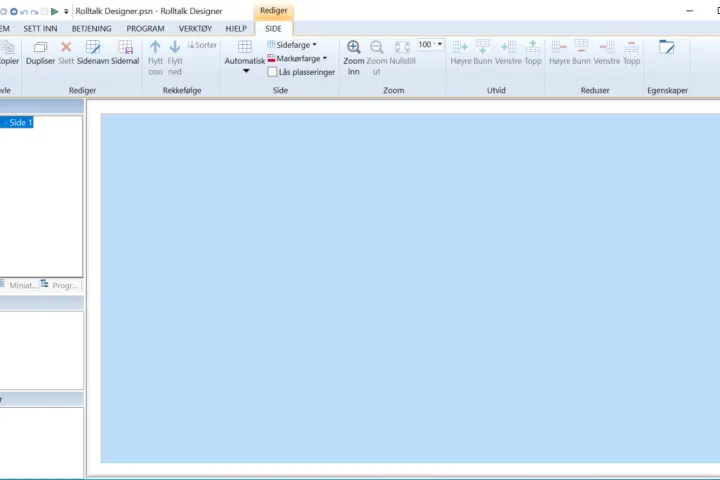Switch to the VERKTØY ribbon tab

click(x=195, y=29)
